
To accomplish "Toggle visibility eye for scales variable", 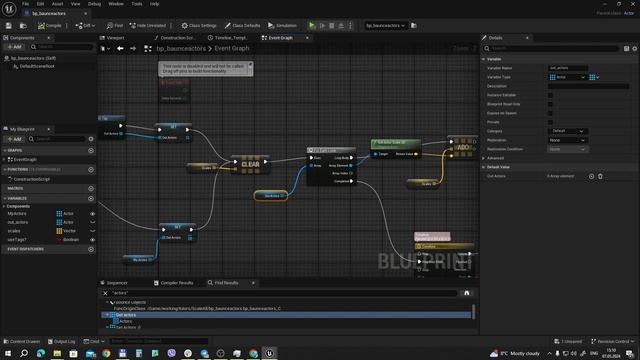I will click(x=92, y=231).
